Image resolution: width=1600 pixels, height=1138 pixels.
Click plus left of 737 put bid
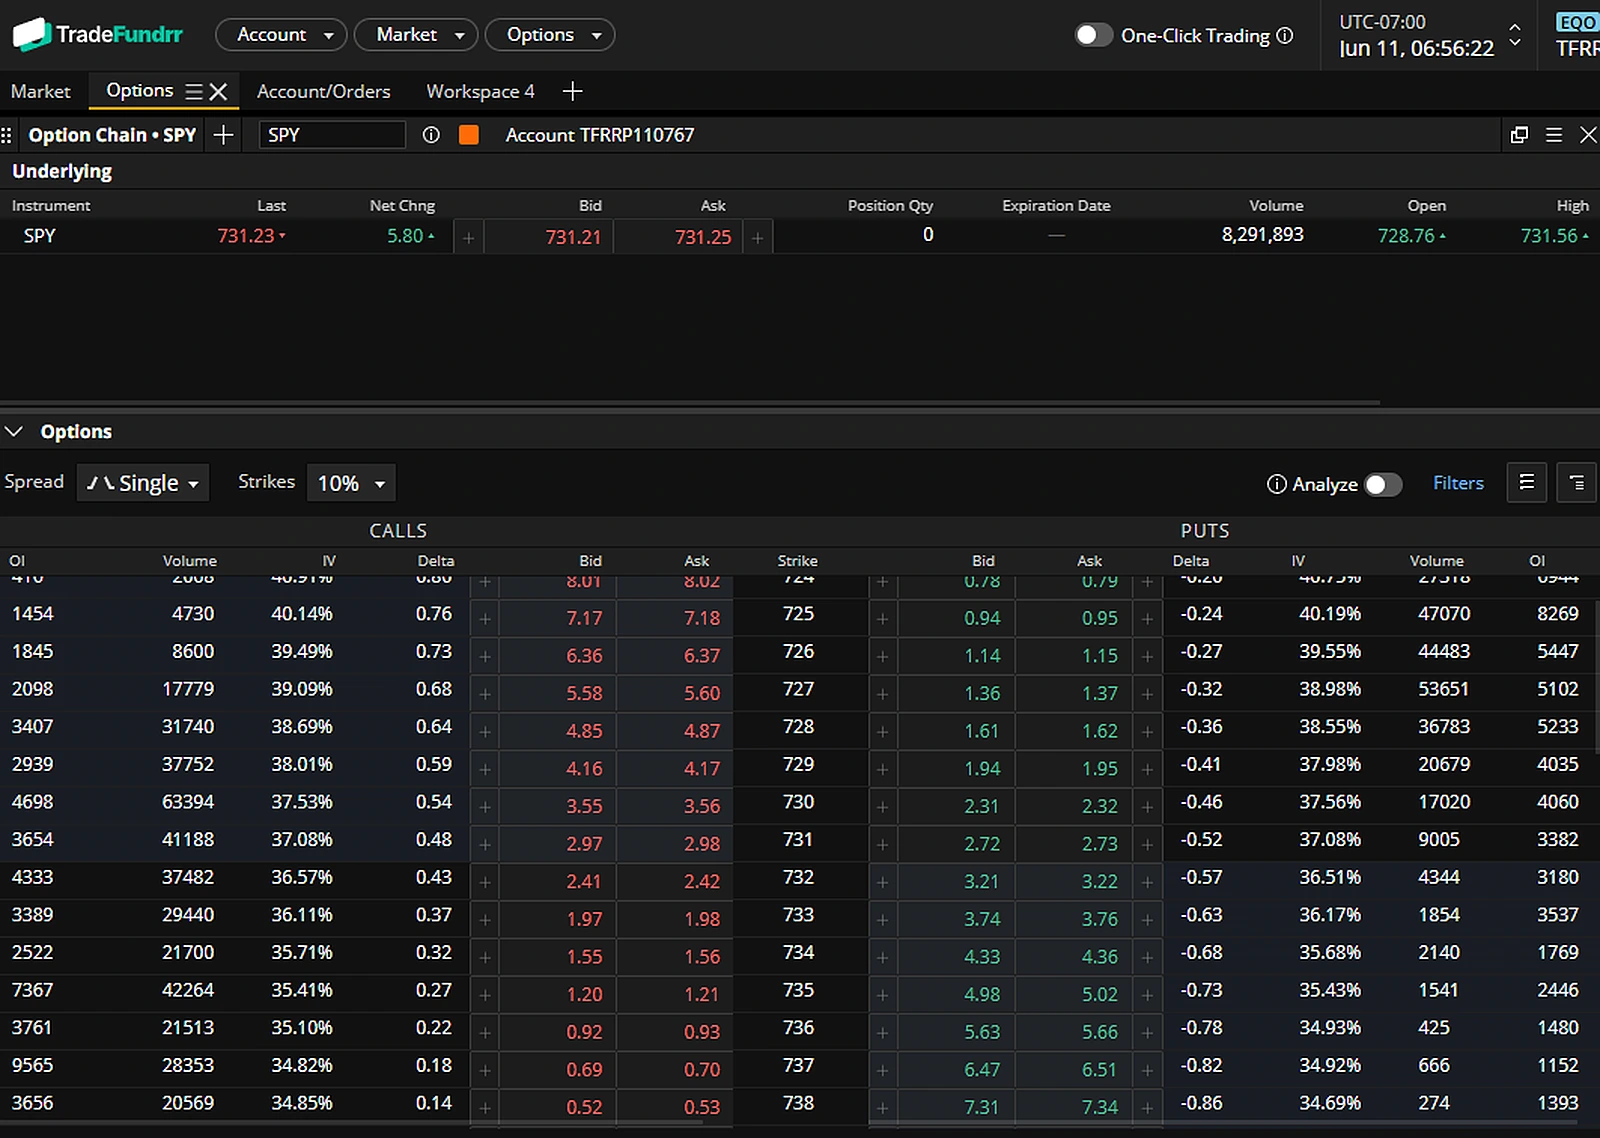tap(882, 1070)
